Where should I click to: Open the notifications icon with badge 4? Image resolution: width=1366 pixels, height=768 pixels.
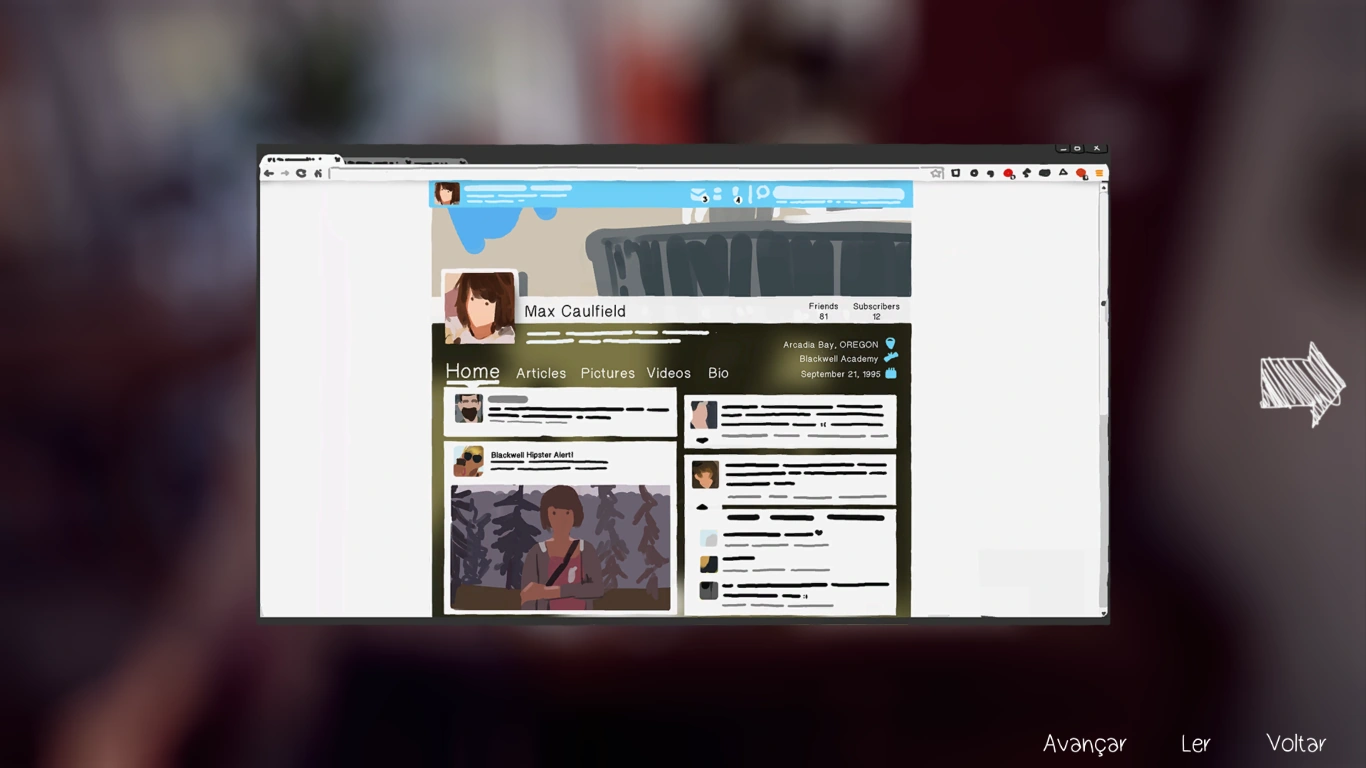(736, 194)
